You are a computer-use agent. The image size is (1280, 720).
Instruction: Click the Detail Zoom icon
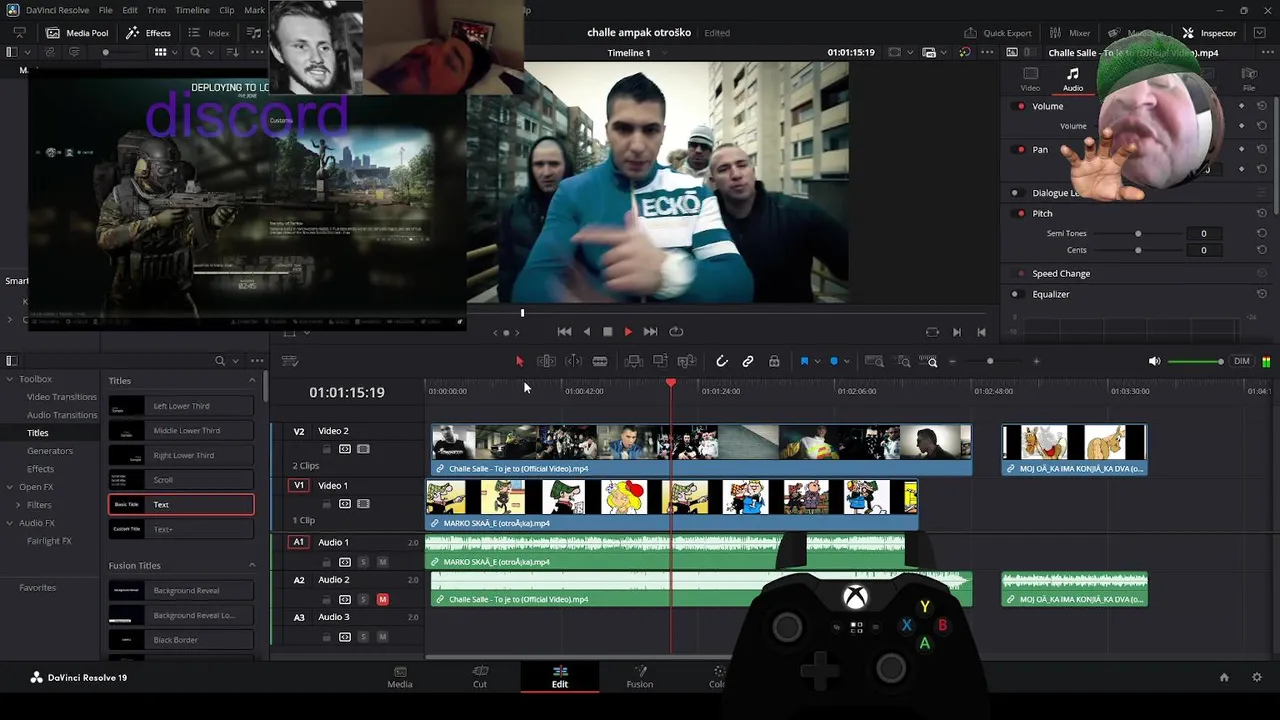click(x=900, y=361)
